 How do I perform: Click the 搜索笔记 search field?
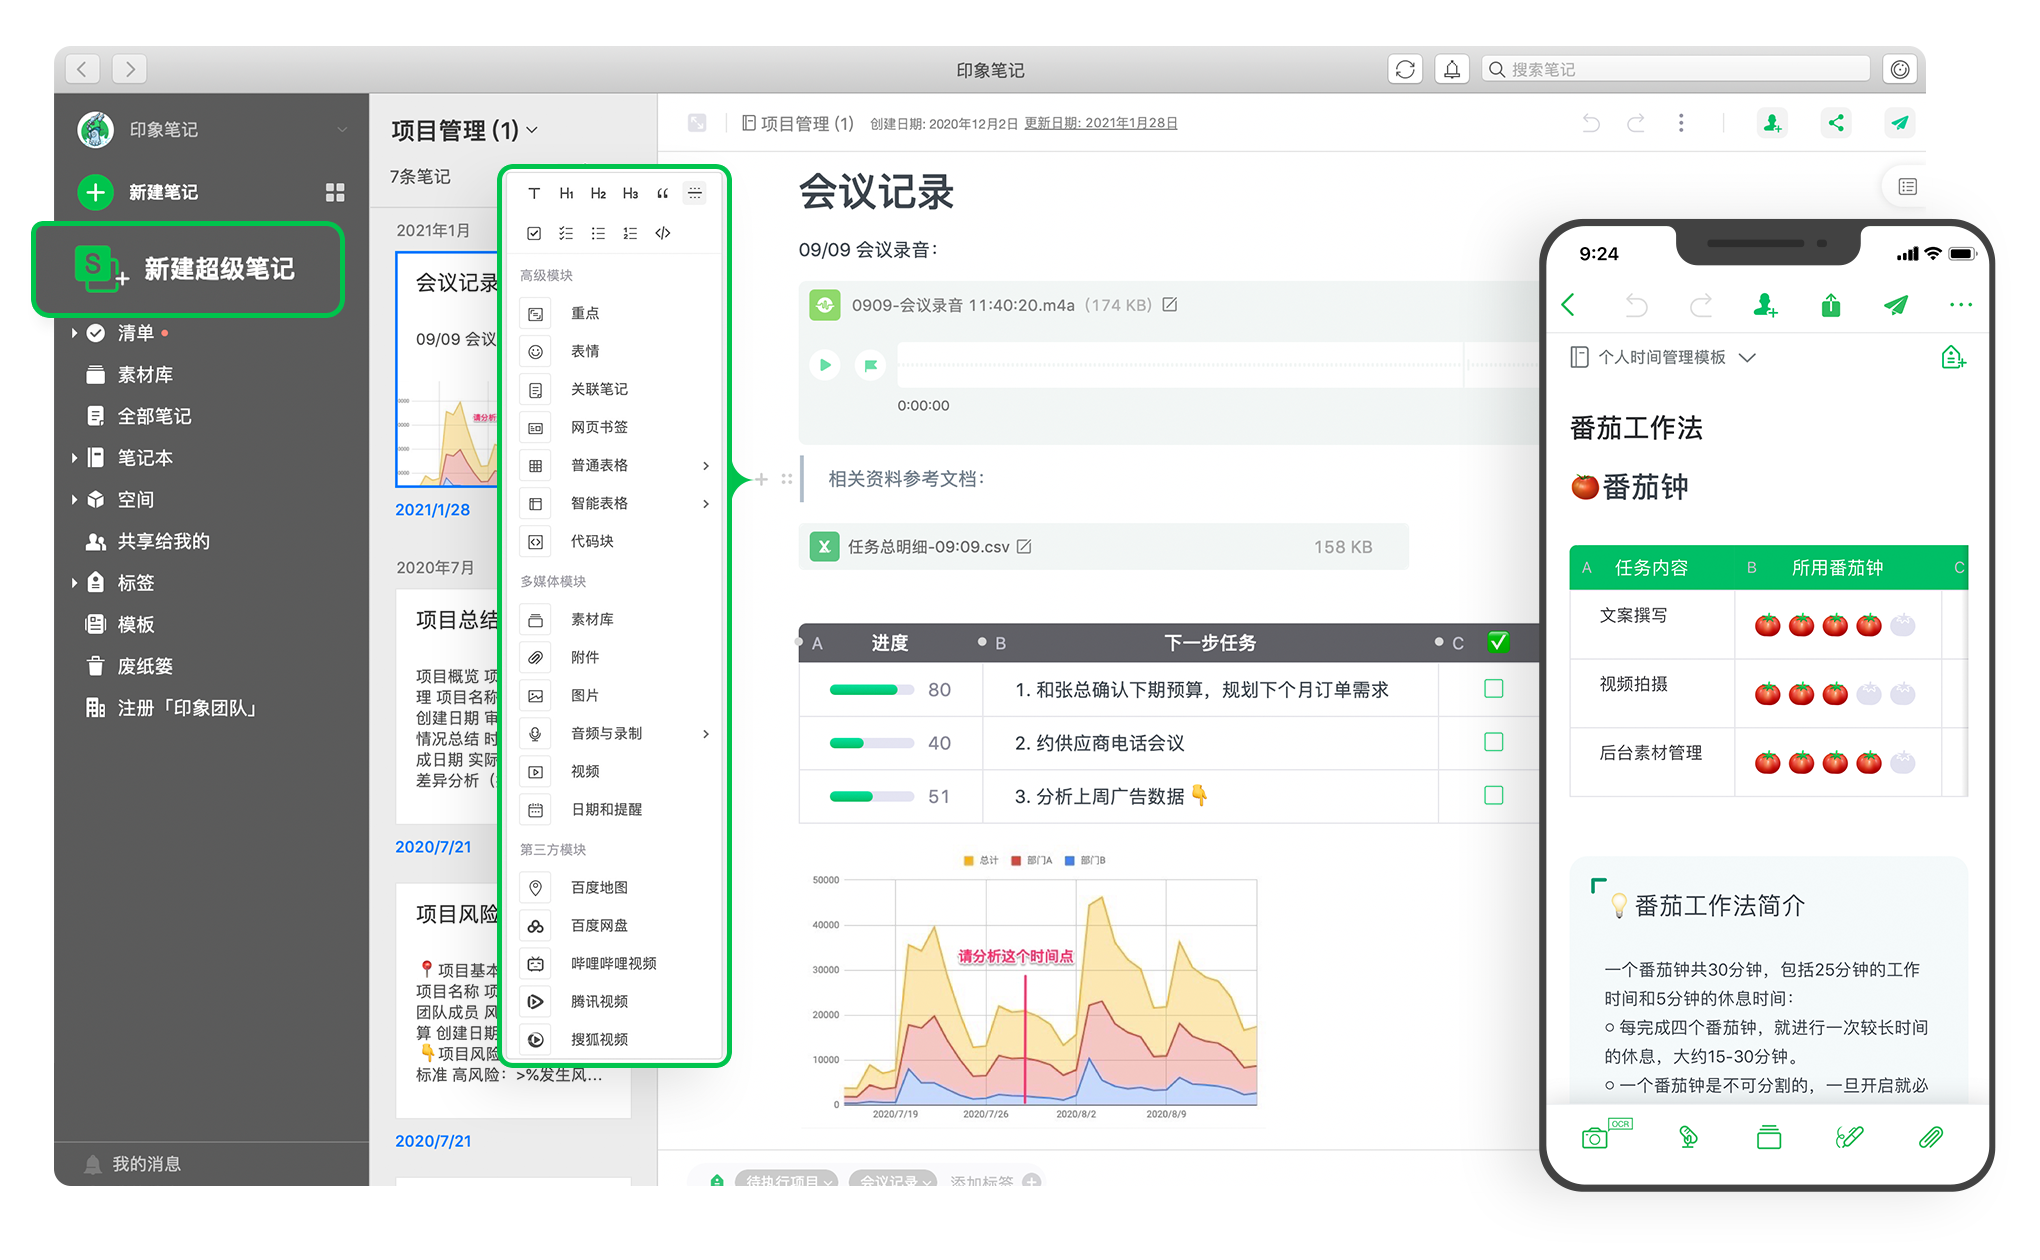[1676, 69]
